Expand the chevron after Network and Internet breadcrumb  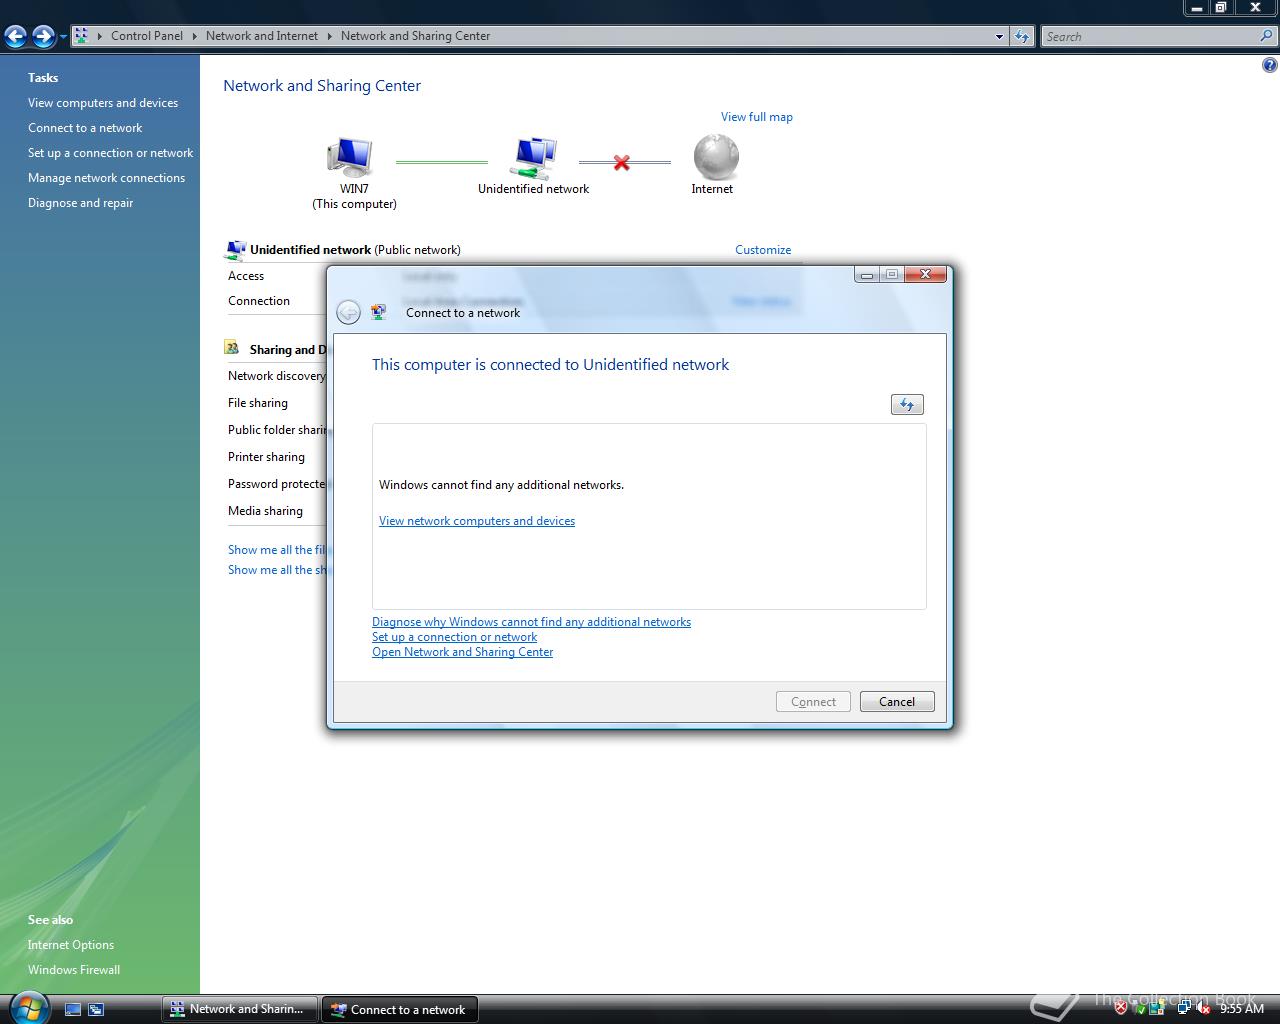(330, 36)
